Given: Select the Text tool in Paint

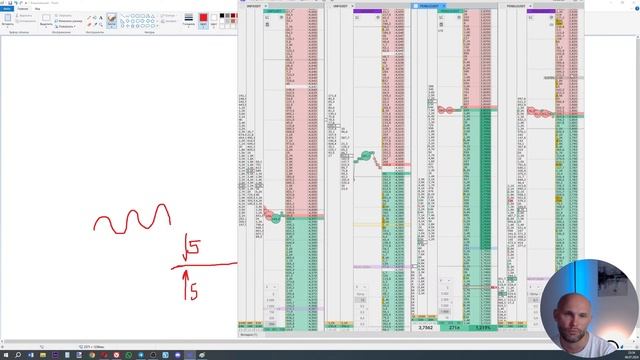Looking at the screenshot, I should tap(101, 18).
